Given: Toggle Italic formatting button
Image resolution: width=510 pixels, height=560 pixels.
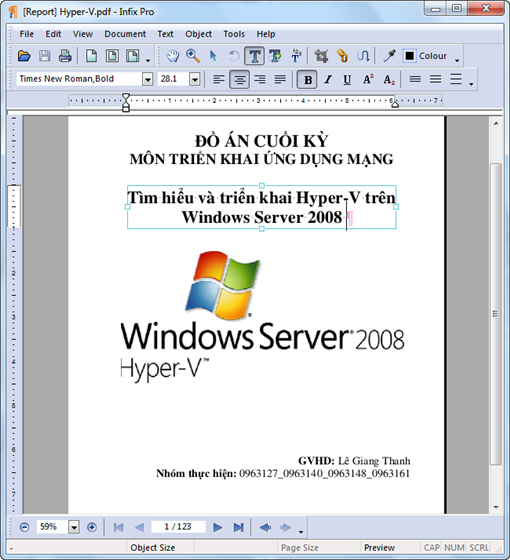Looking at the screenshot, I should (x=328, y=79).
